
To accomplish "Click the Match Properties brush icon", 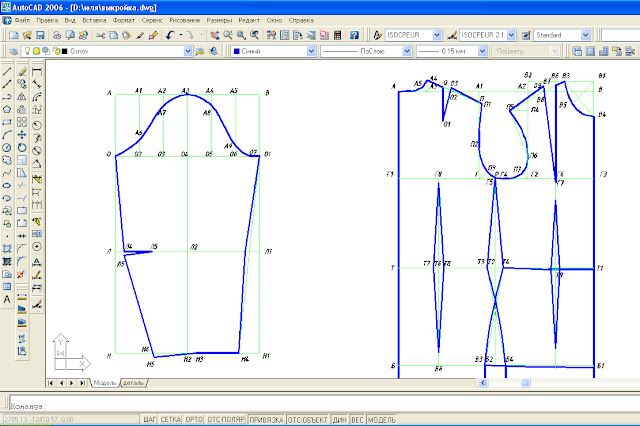I will (x=140, y=36).
